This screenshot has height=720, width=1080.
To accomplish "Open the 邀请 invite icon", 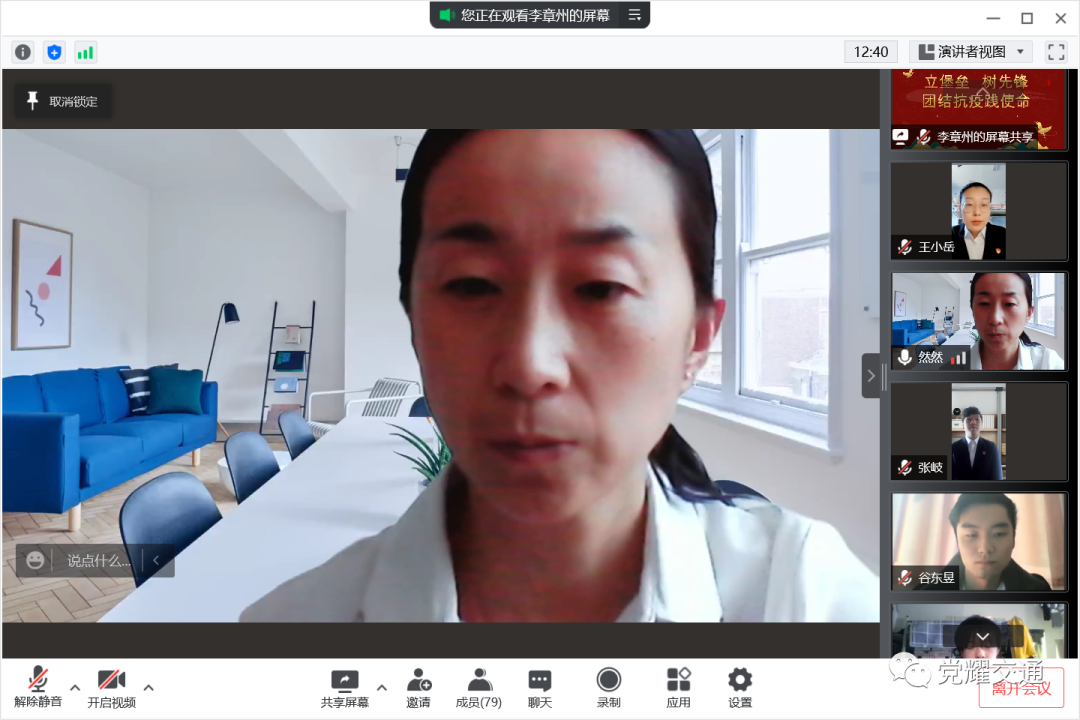I will tap(418, 688).
